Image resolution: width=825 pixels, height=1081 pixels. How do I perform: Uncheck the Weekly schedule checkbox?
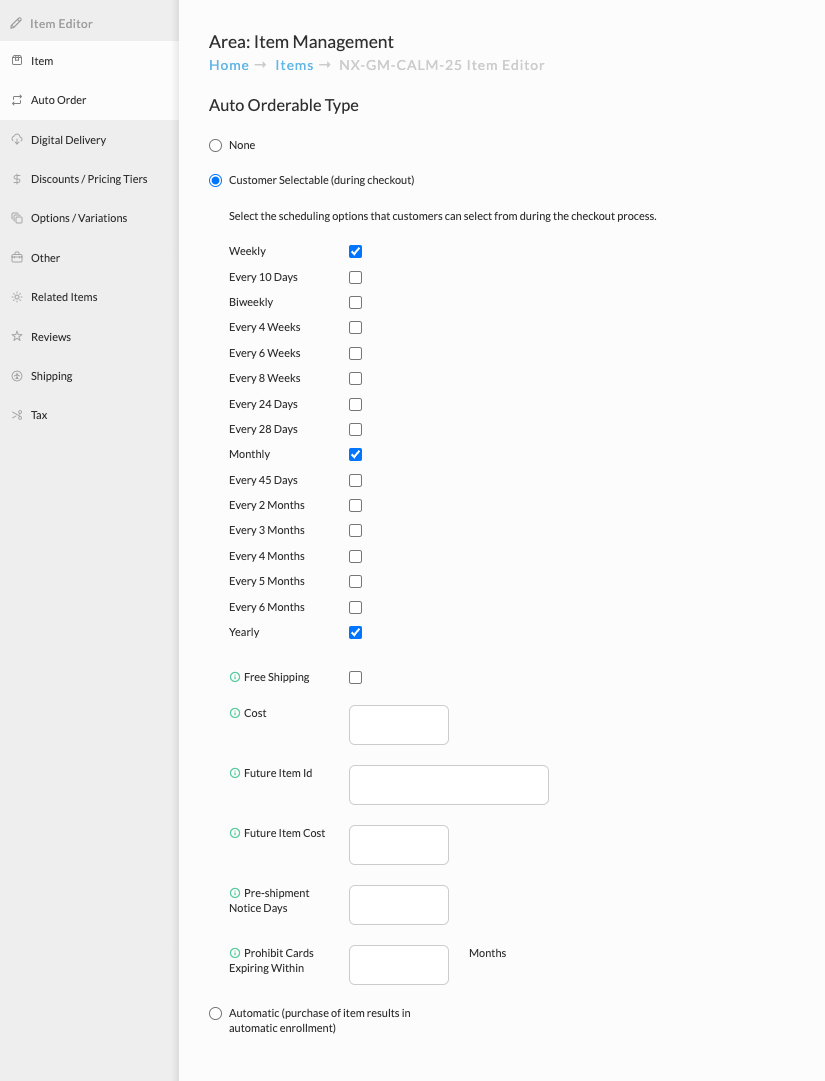click(356, 252)
